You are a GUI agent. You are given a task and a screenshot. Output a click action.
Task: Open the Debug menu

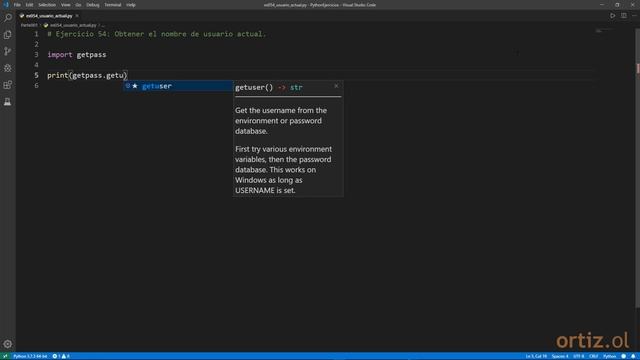93,5
